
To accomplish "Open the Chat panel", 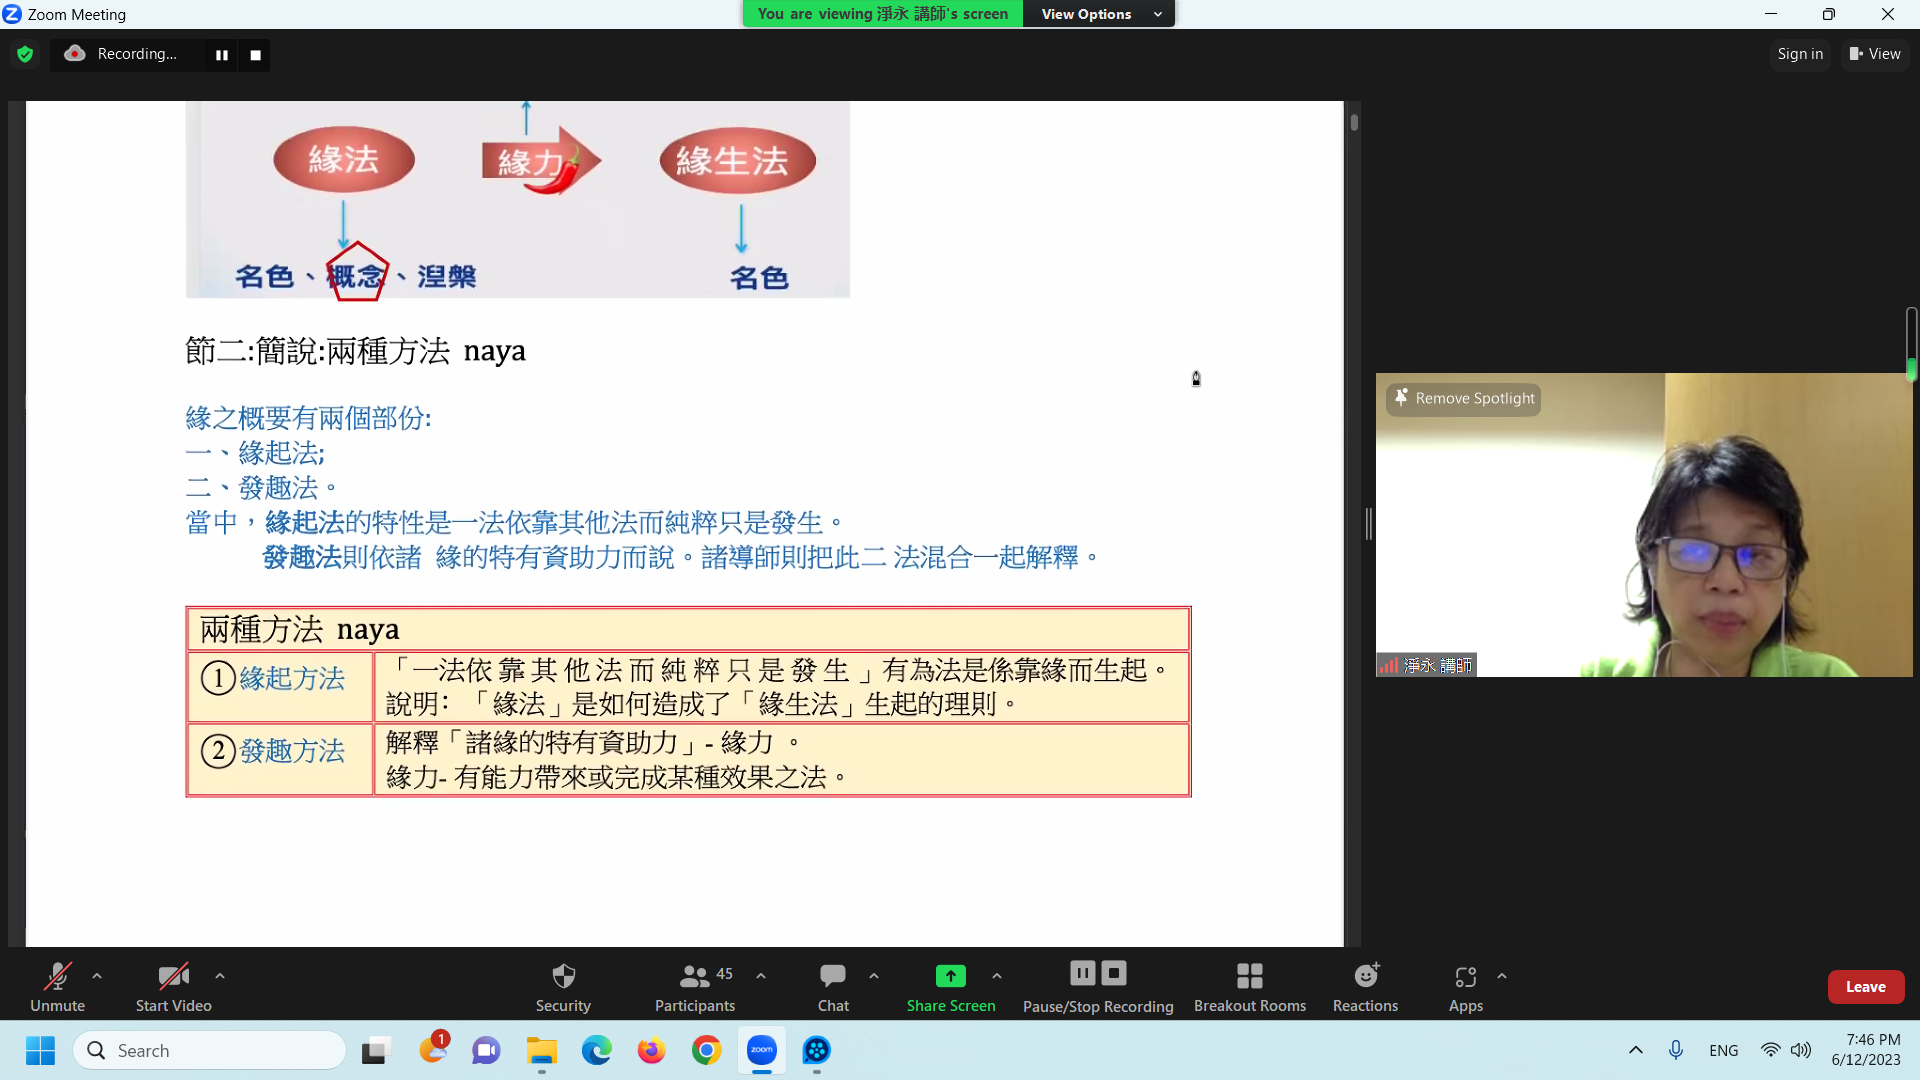I will tap(833, 986).
